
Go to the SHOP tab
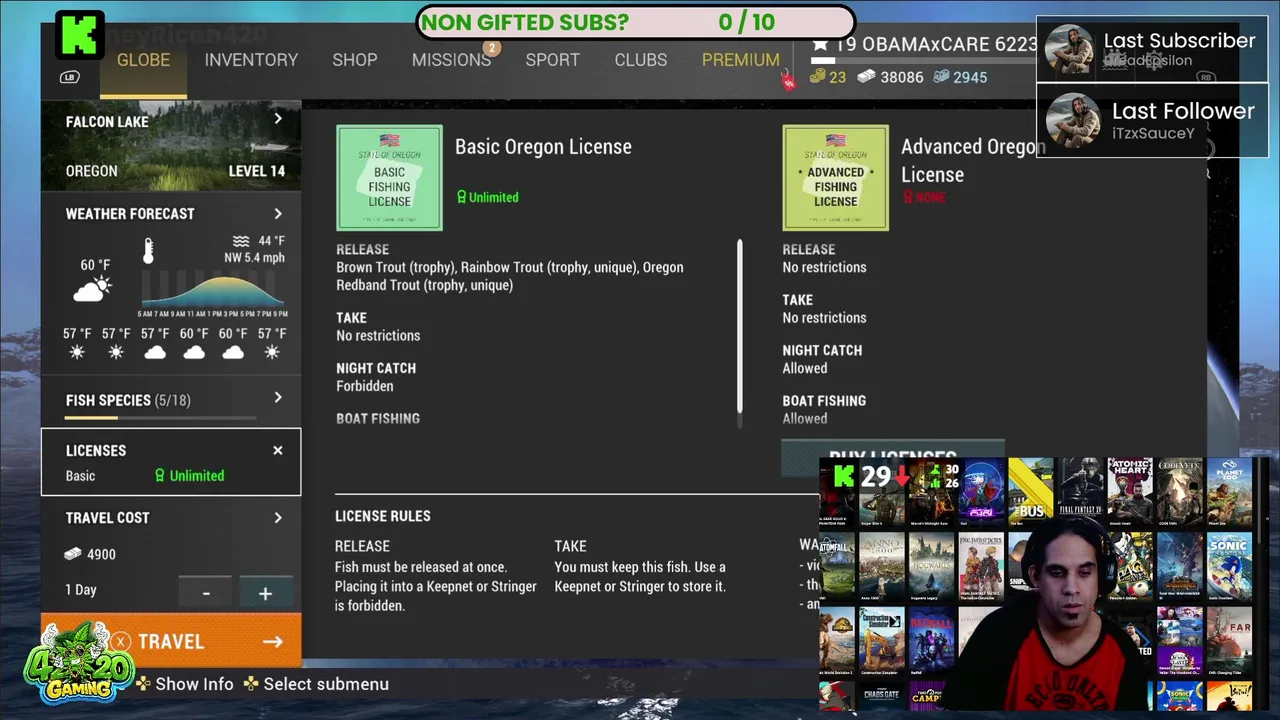tap(355, 60)
